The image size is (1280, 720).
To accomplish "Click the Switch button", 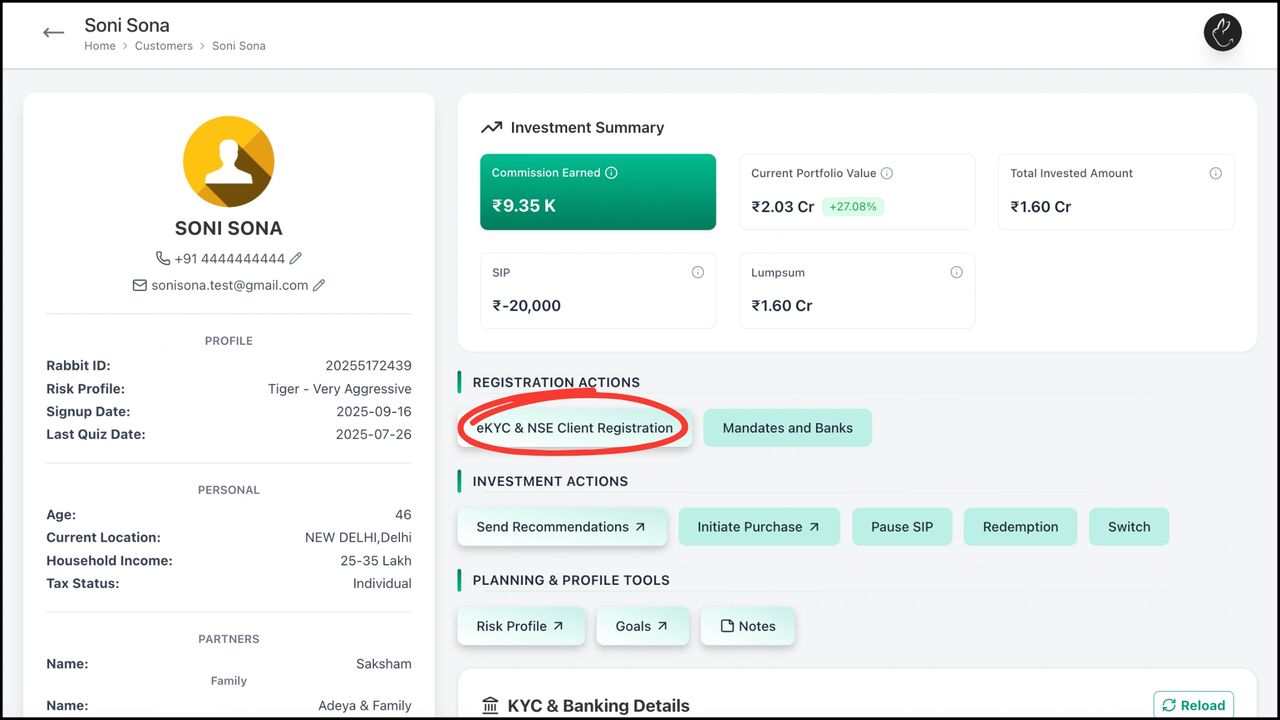I will coord(1129,527).
